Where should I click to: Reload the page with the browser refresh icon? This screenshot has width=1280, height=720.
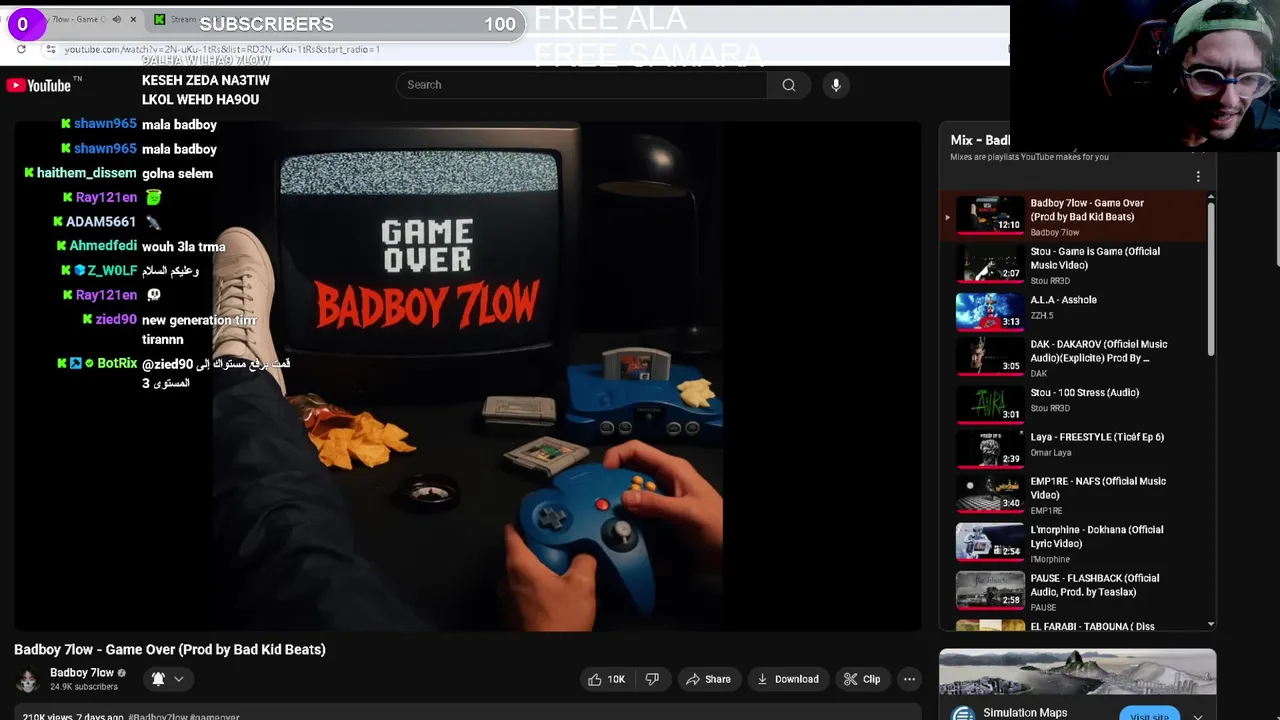click(x=21, y=49)
